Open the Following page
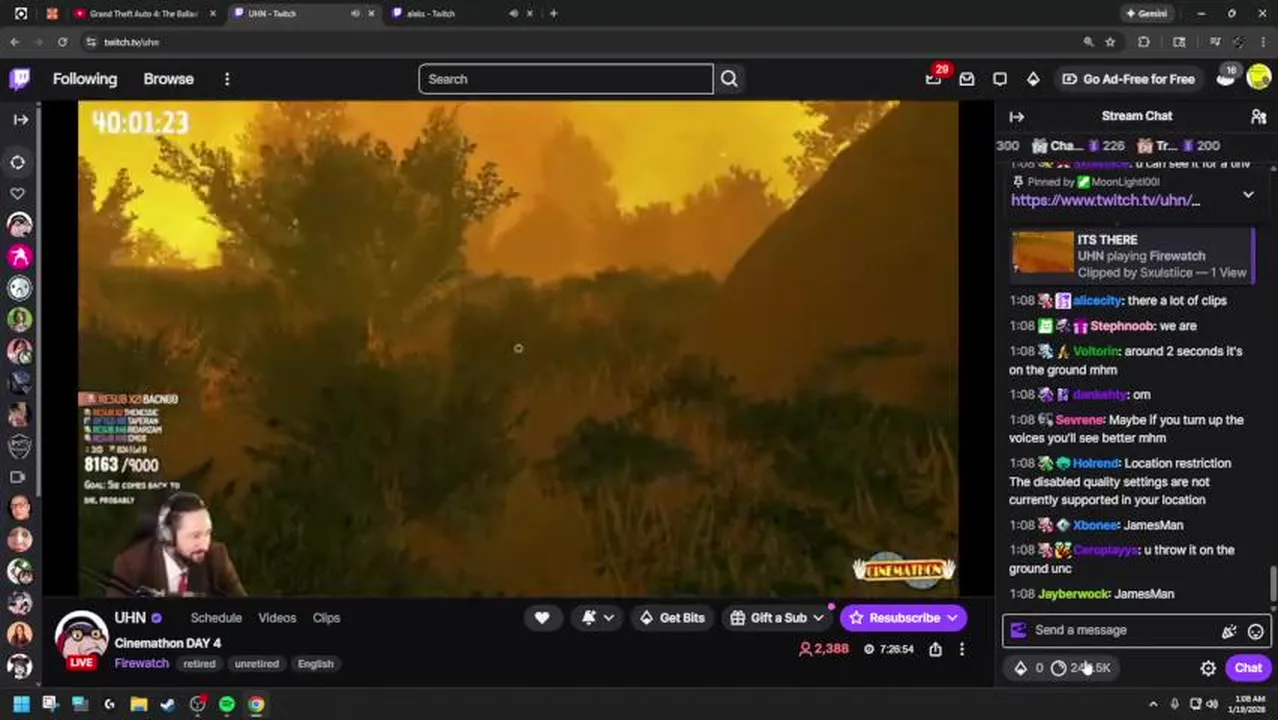The width and height of the screenshot is (1278, 720). (x=85, y=79)
